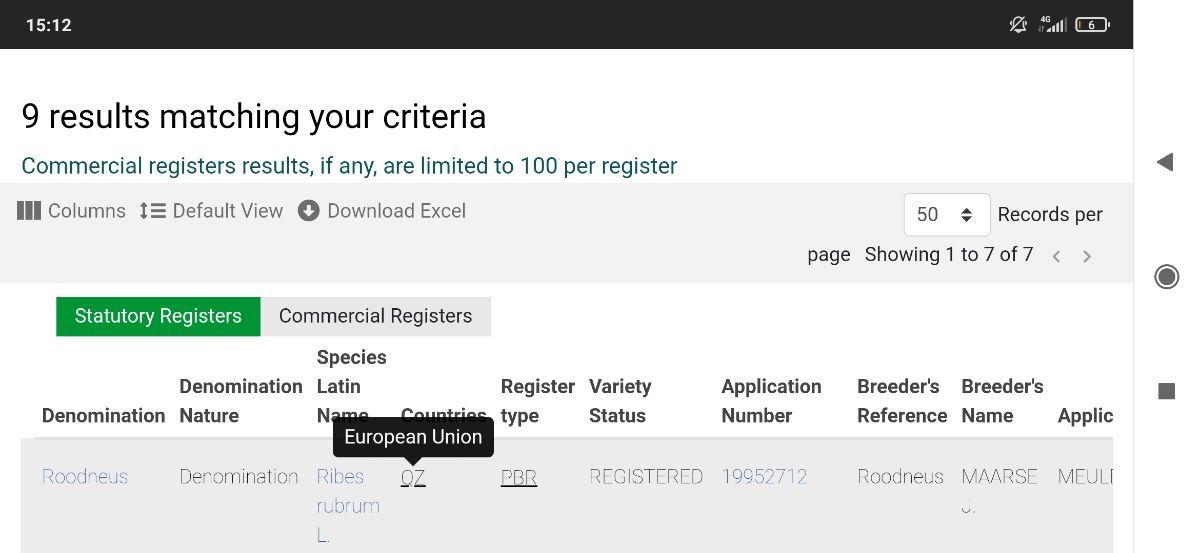This screenshot has height=553, width=1200.
Task: Sort by Breeder's Name column header
Action: pos(1002,401)
